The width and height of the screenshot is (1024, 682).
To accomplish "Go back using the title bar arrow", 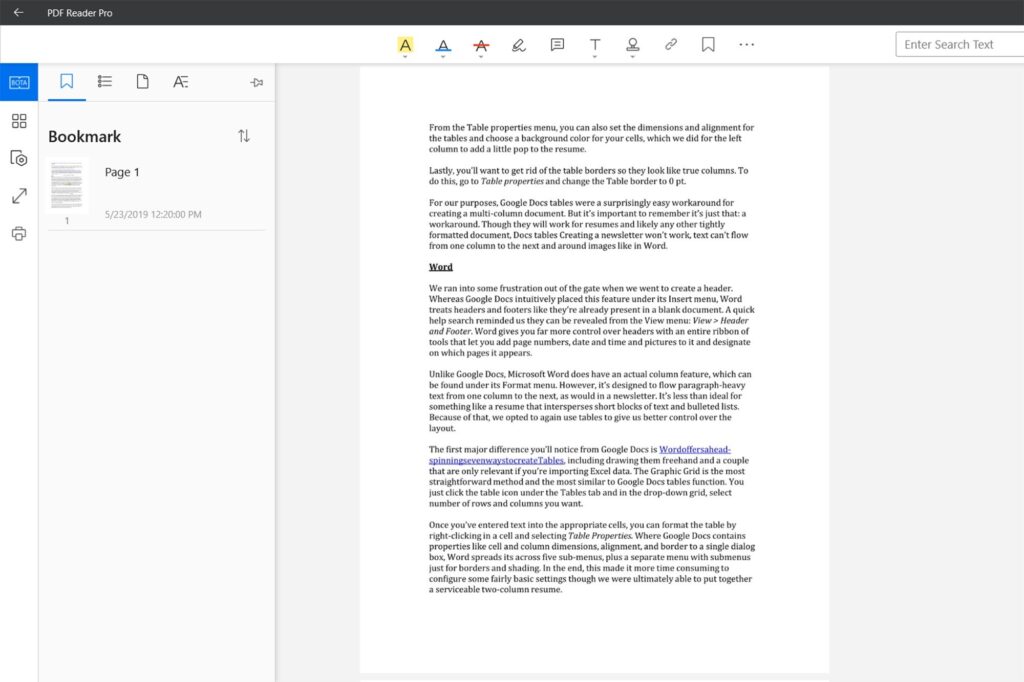I will pyautogui.click(x=18, y=12).
